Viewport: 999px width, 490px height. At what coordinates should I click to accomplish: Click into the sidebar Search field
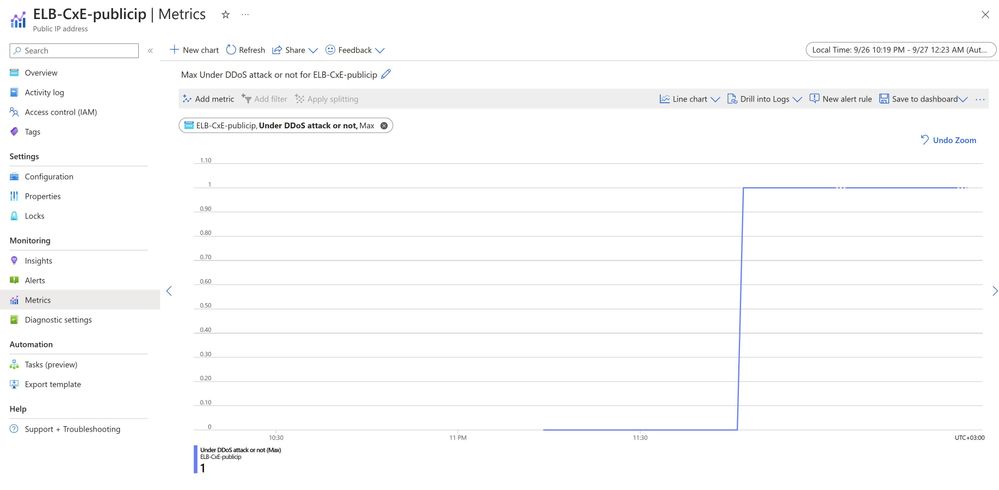(x=74, y=50)
